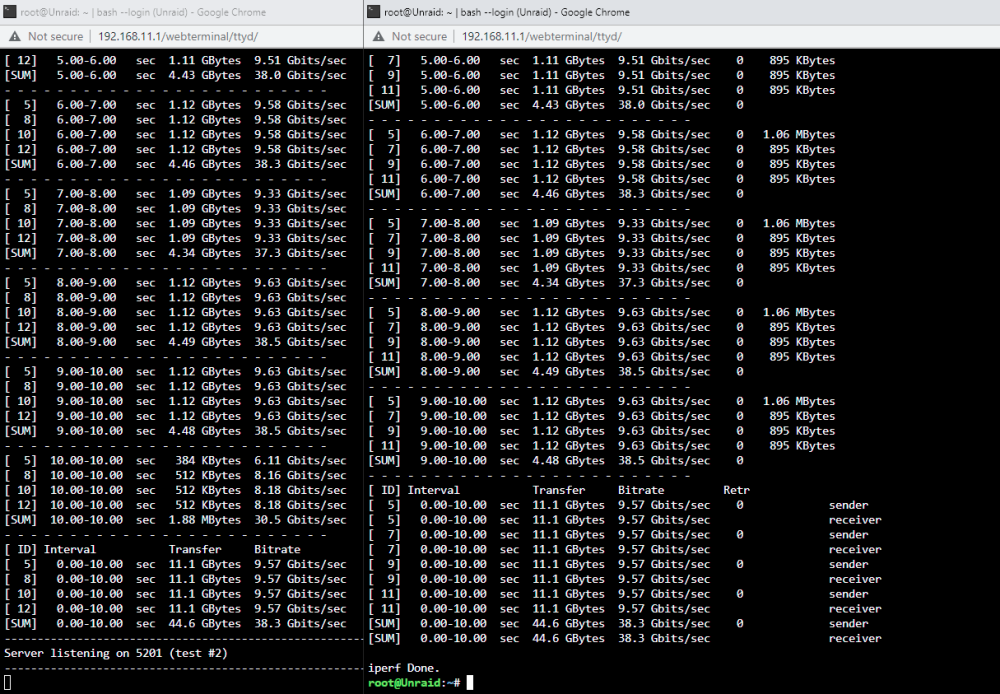Activate the left window title 'root@Unraid: ~ | bash --login'
This screenshot has height=694, width=1000.
coord(143,12)
